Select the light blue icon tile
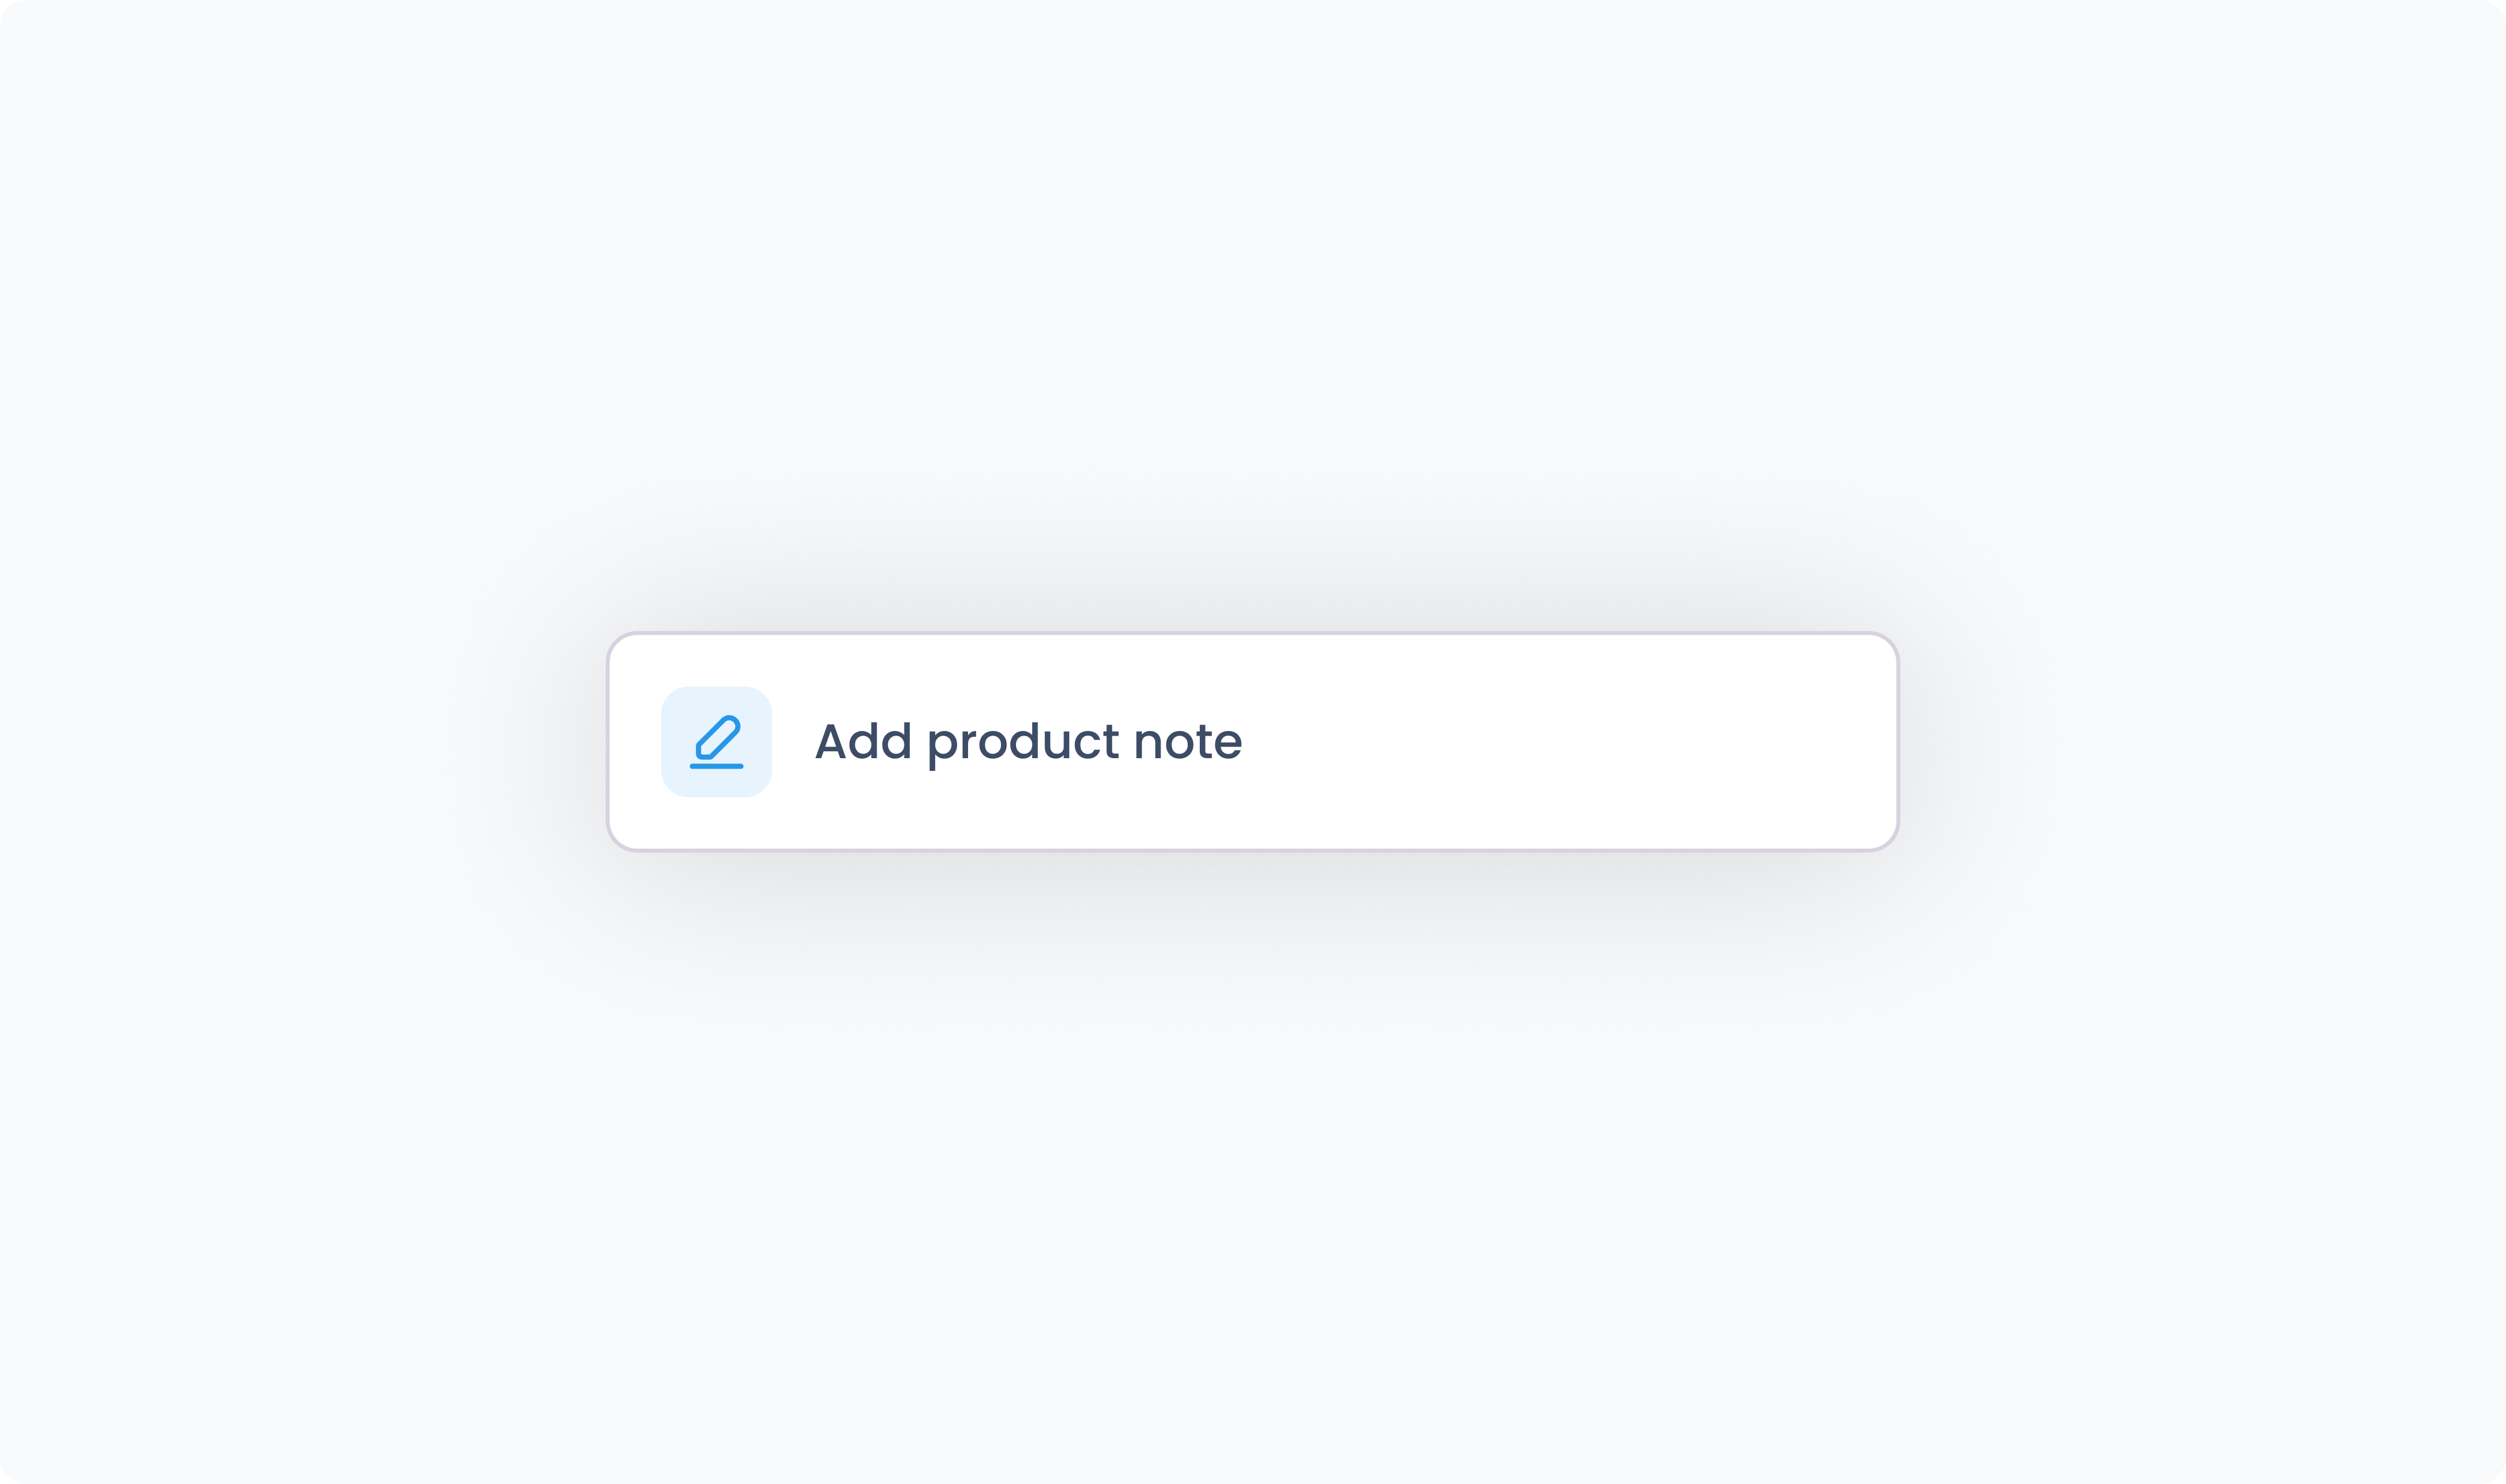This screenshot has width=2506, height=1484. click(x=716, y=742)
